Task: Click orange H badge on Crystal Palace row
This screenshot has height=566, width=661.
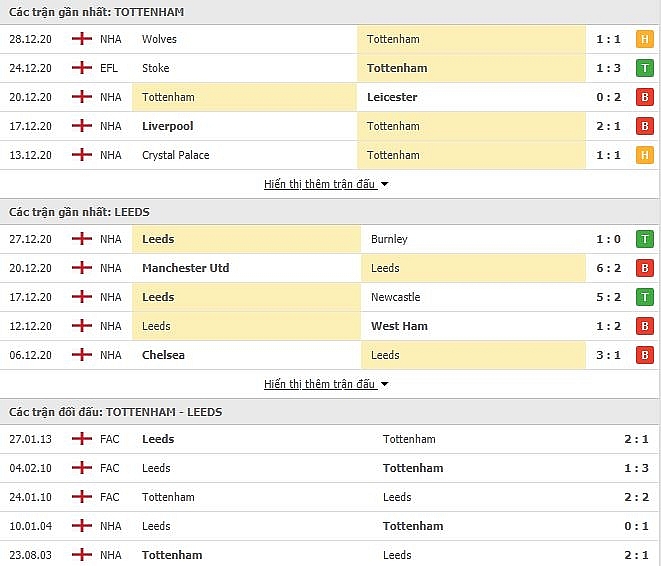Action: tap(644, 155)
